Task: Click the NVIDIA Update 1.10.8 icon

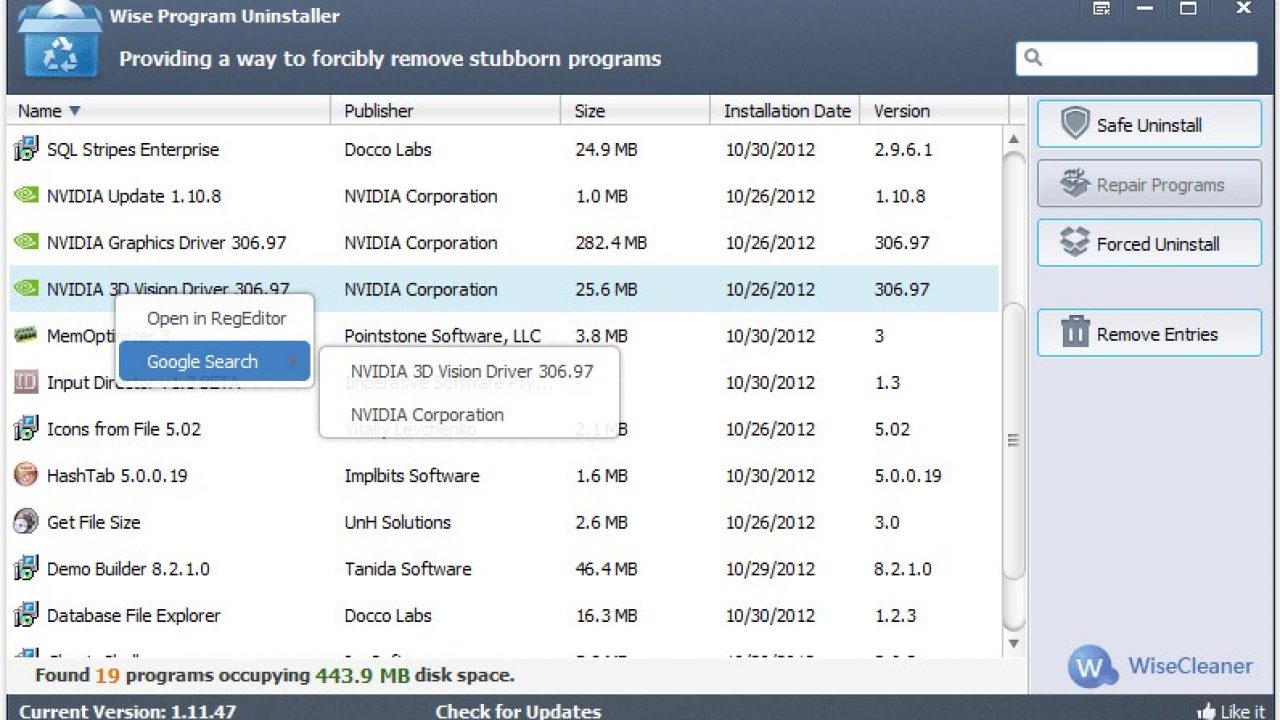Action: tap(25, 195)
